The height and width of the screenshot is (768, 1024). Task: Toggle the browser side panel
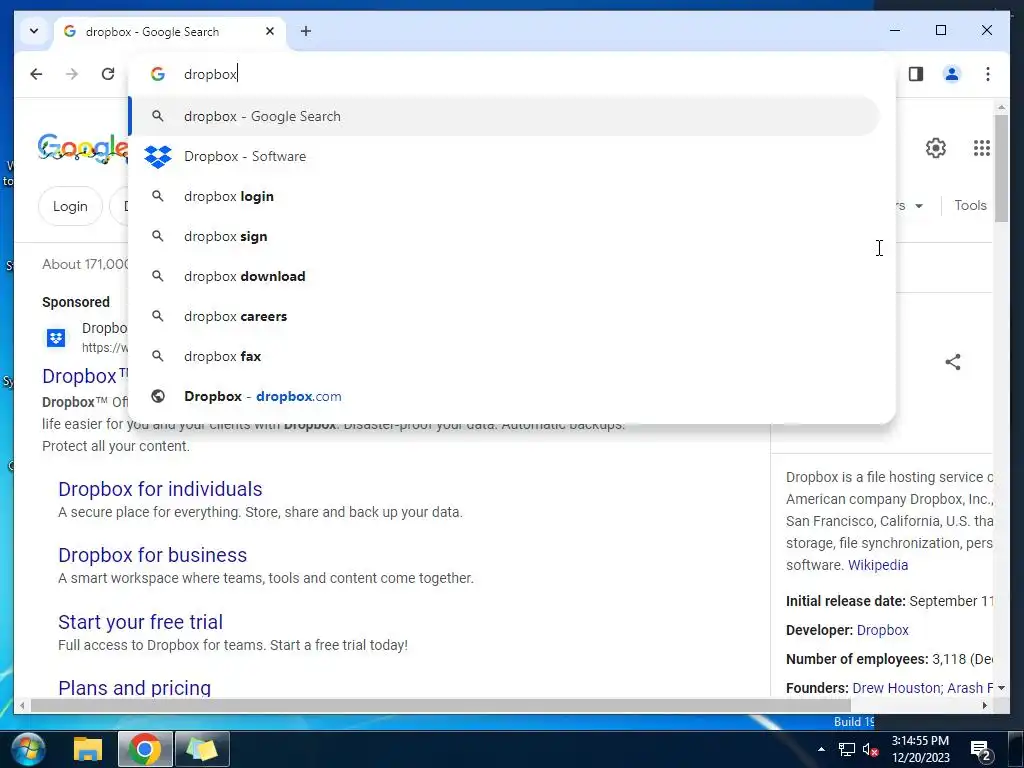point(916,74)
